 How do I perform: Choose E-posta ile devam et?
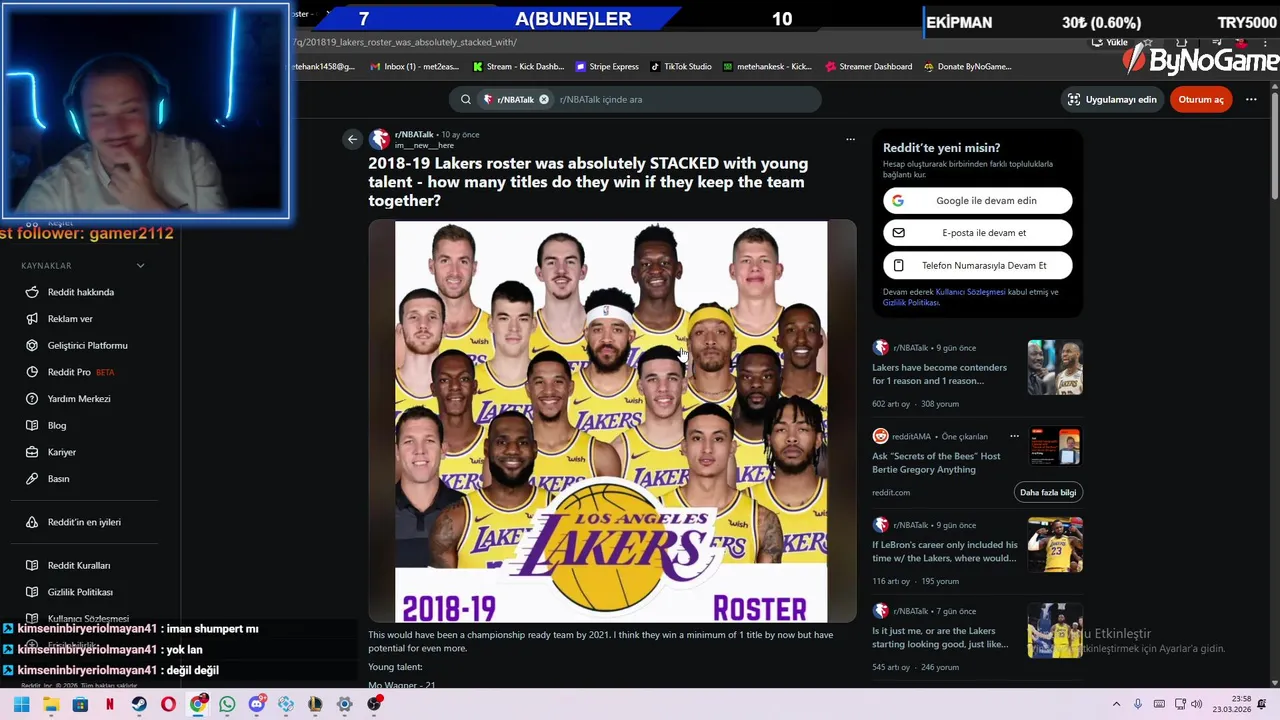[x=977, y=232]
